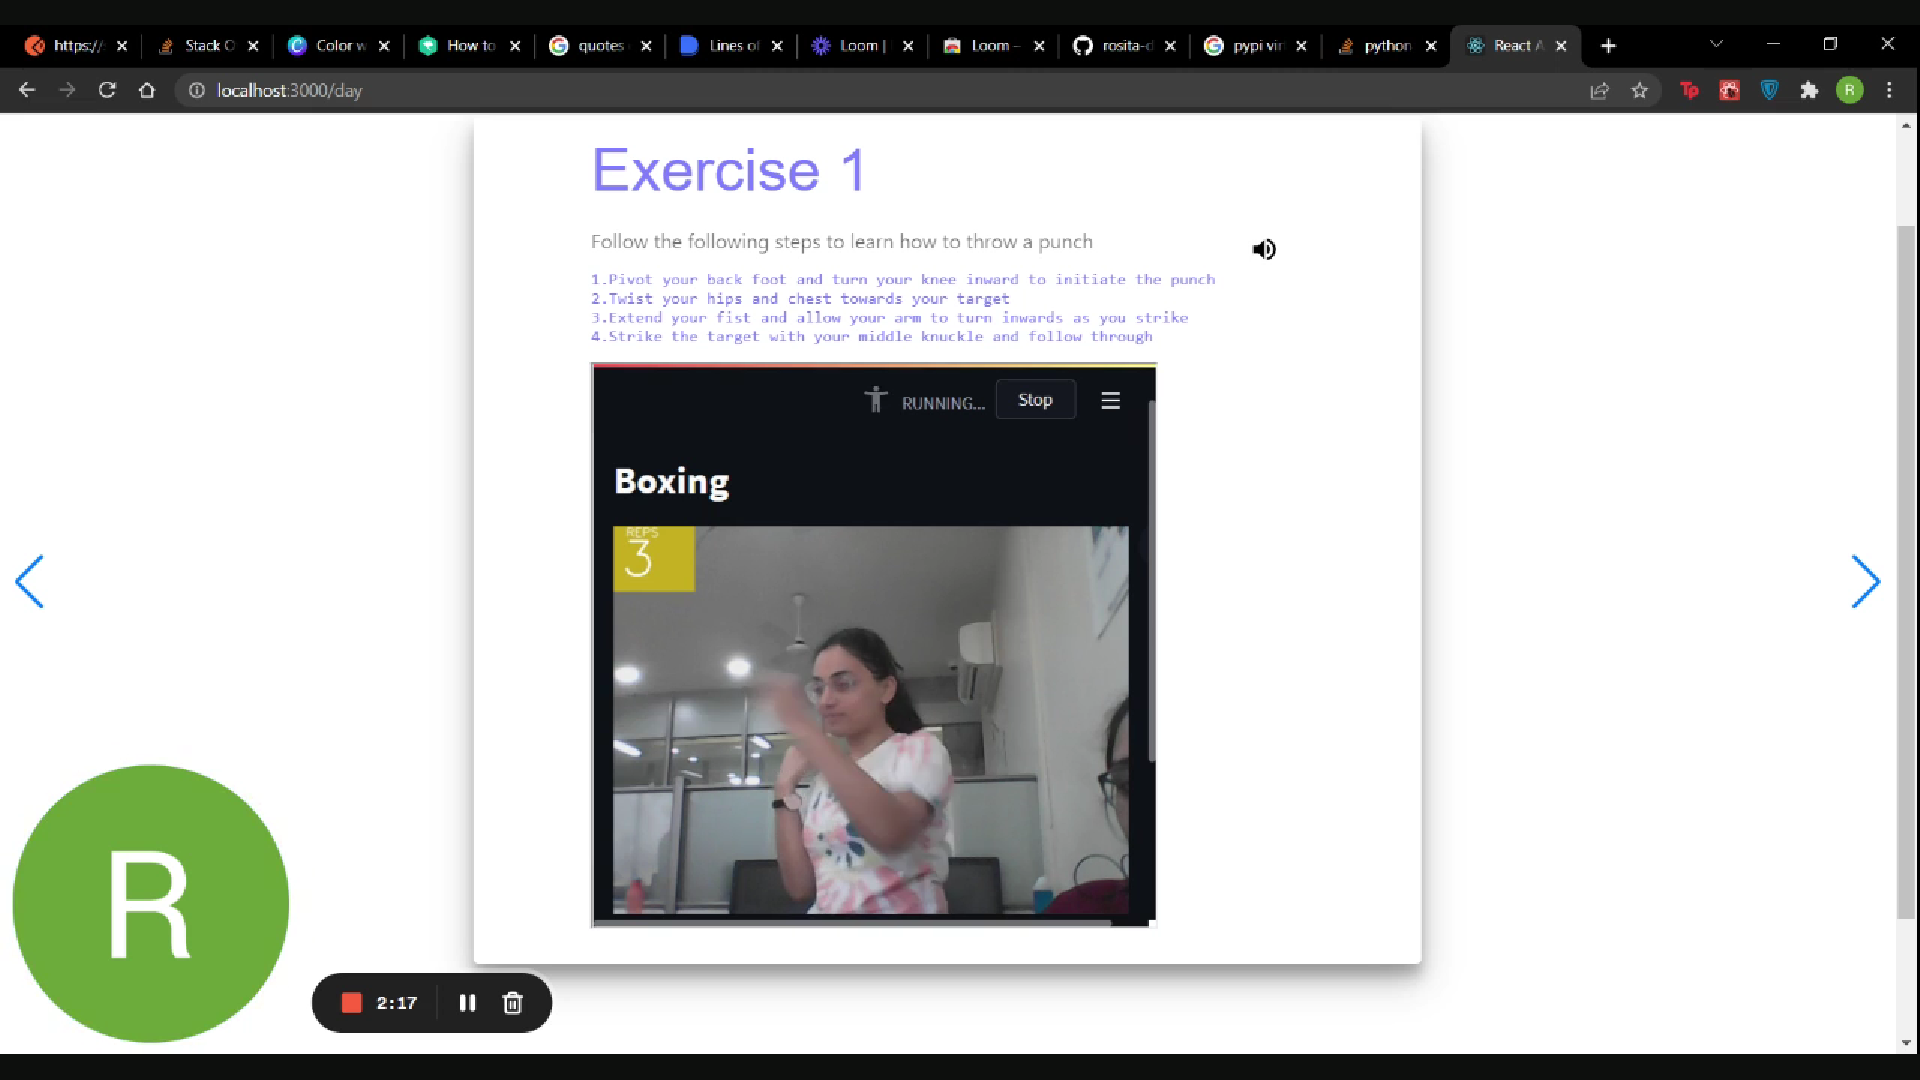Select the body pose tracking icon
Image resolution: width=1920 pixels, height=1080 pixels.
[875, 399]
